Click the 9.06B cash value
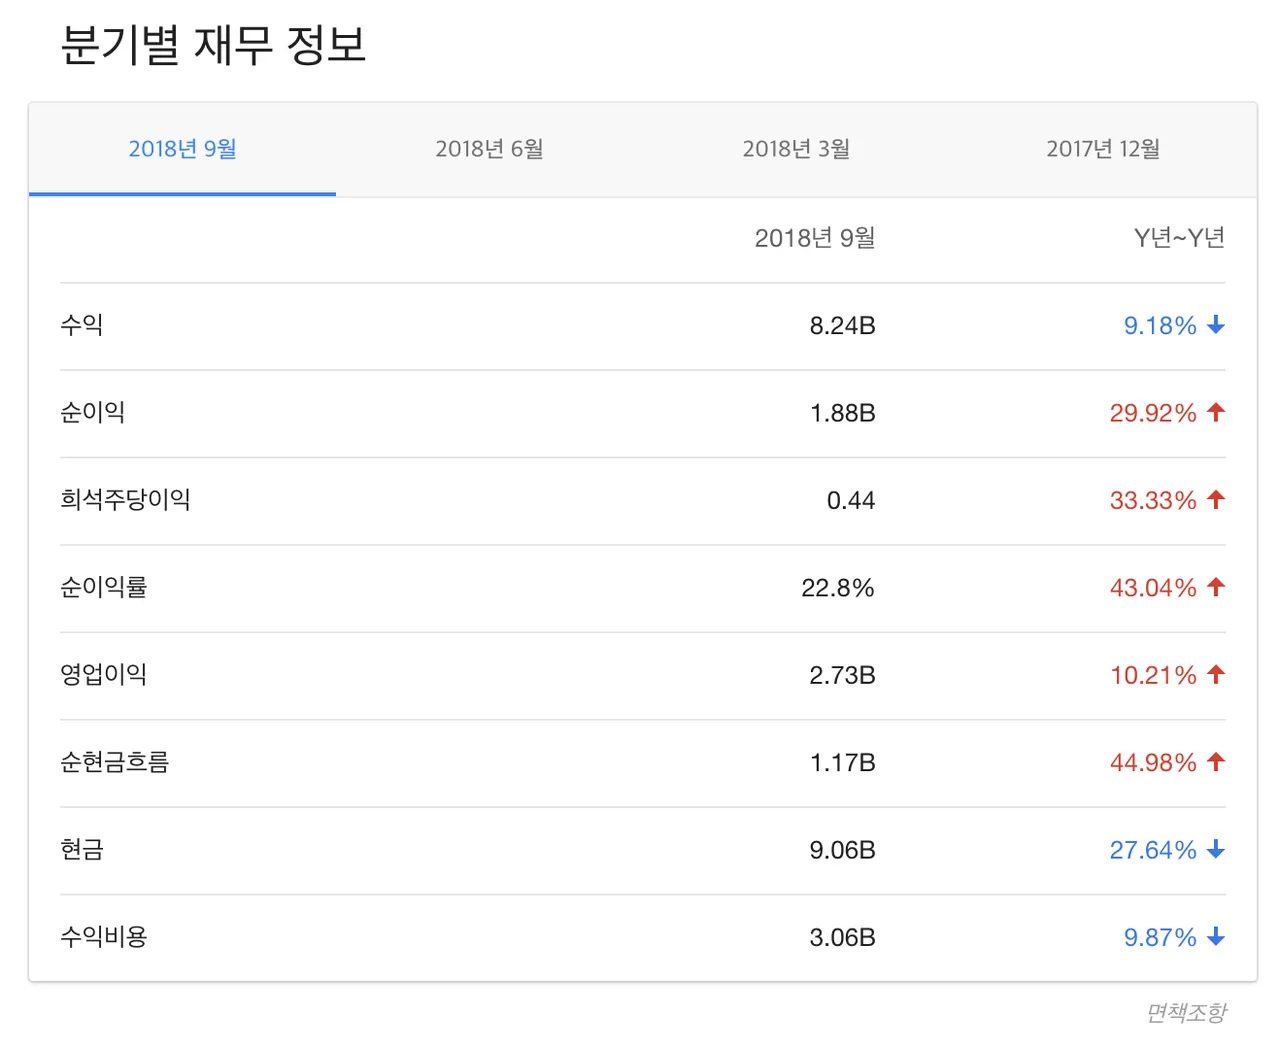 [x=842, y=850]
